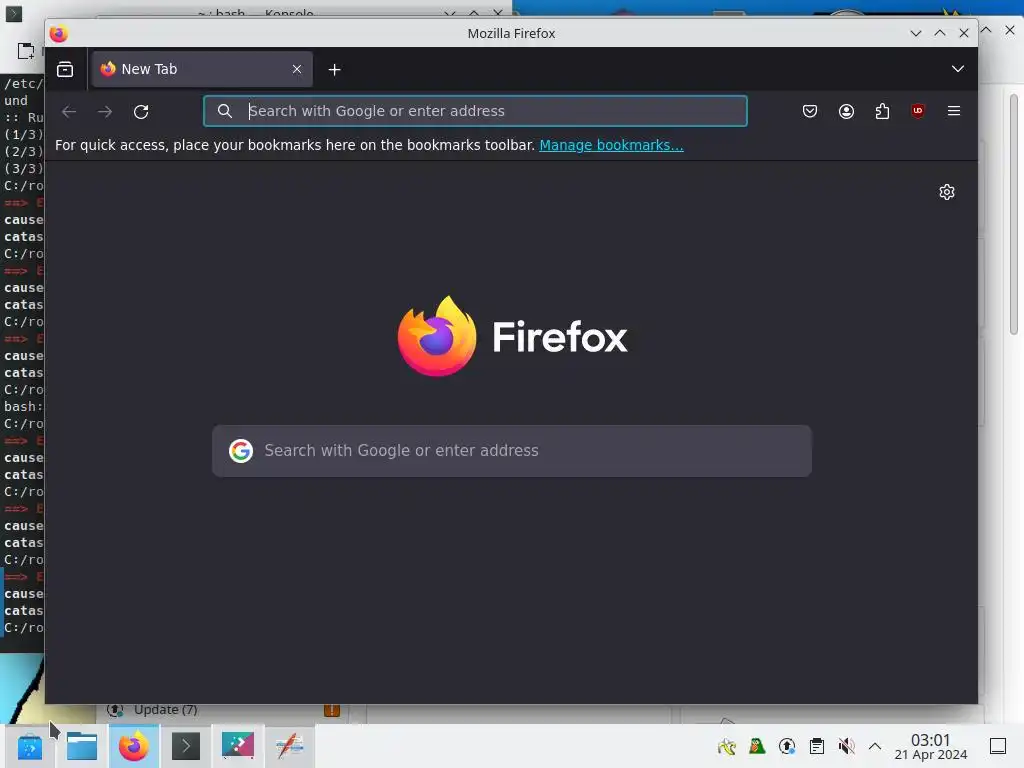Open Firefox application hamburger menu
Screen dimensions: 1024x768
[953, 111]
